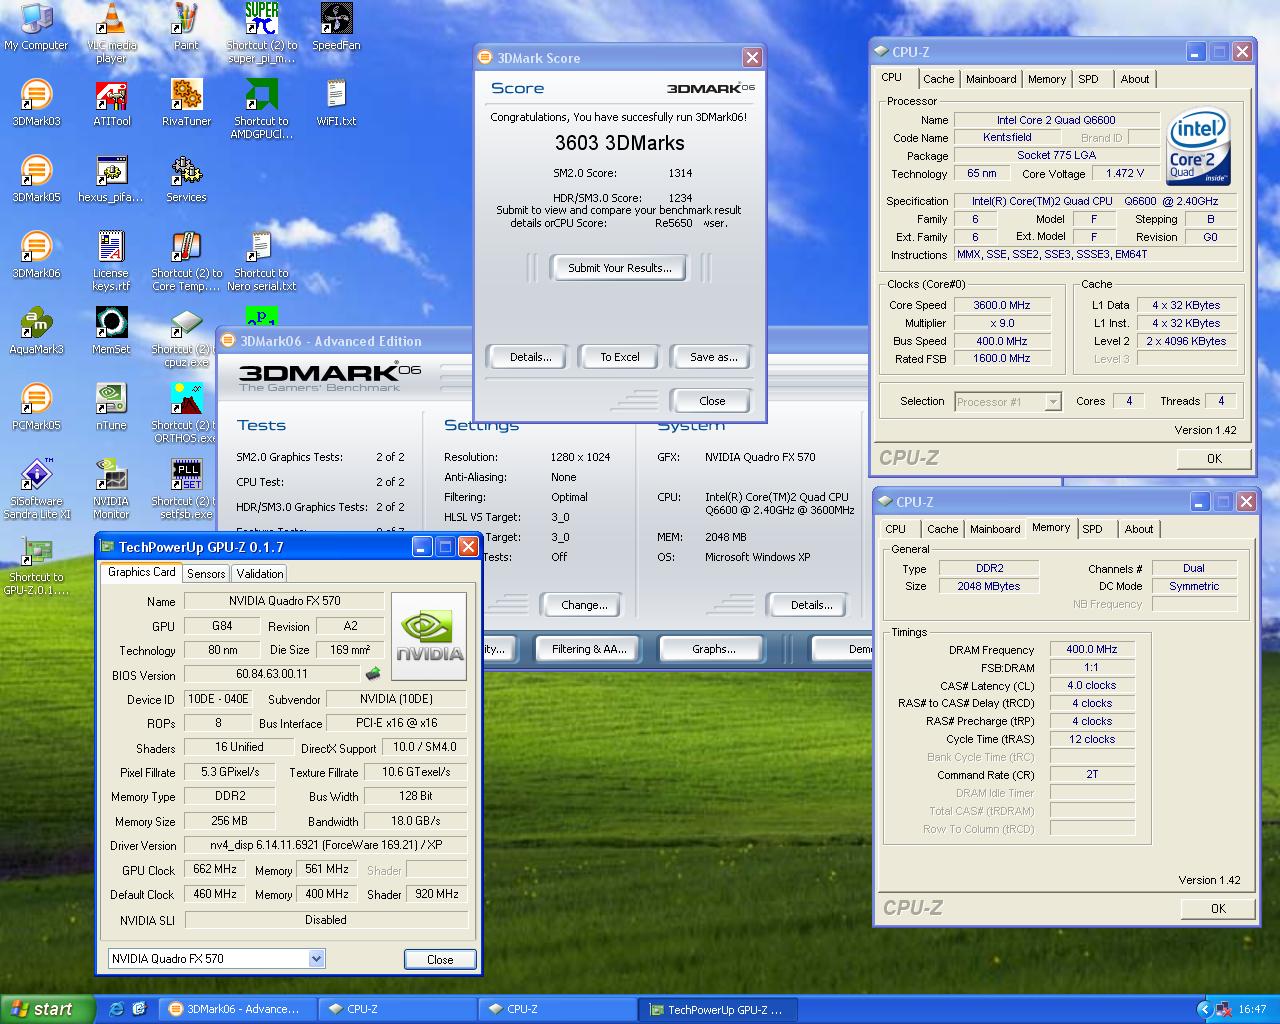Open the Graphs button in 3DMark06
The height and width of the screenshot is (1024, 1280).
click(x=713, y=649)
